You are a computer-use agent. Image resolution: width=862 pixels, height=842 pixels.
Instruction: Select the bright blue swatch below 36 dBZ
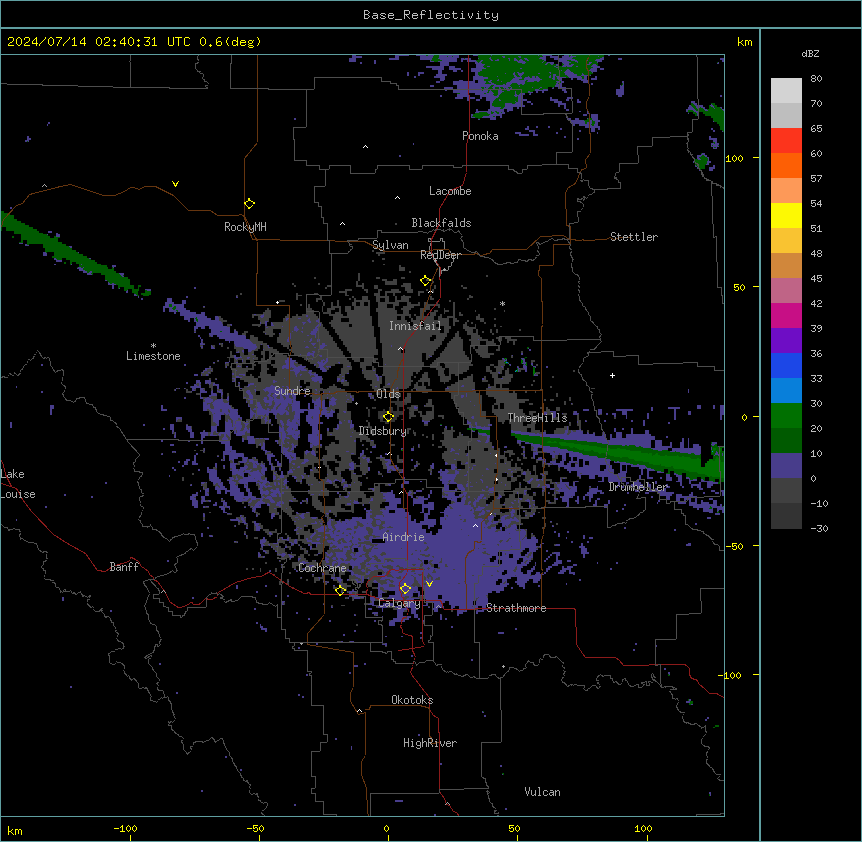pyautogui.click(x=786, y=365)
